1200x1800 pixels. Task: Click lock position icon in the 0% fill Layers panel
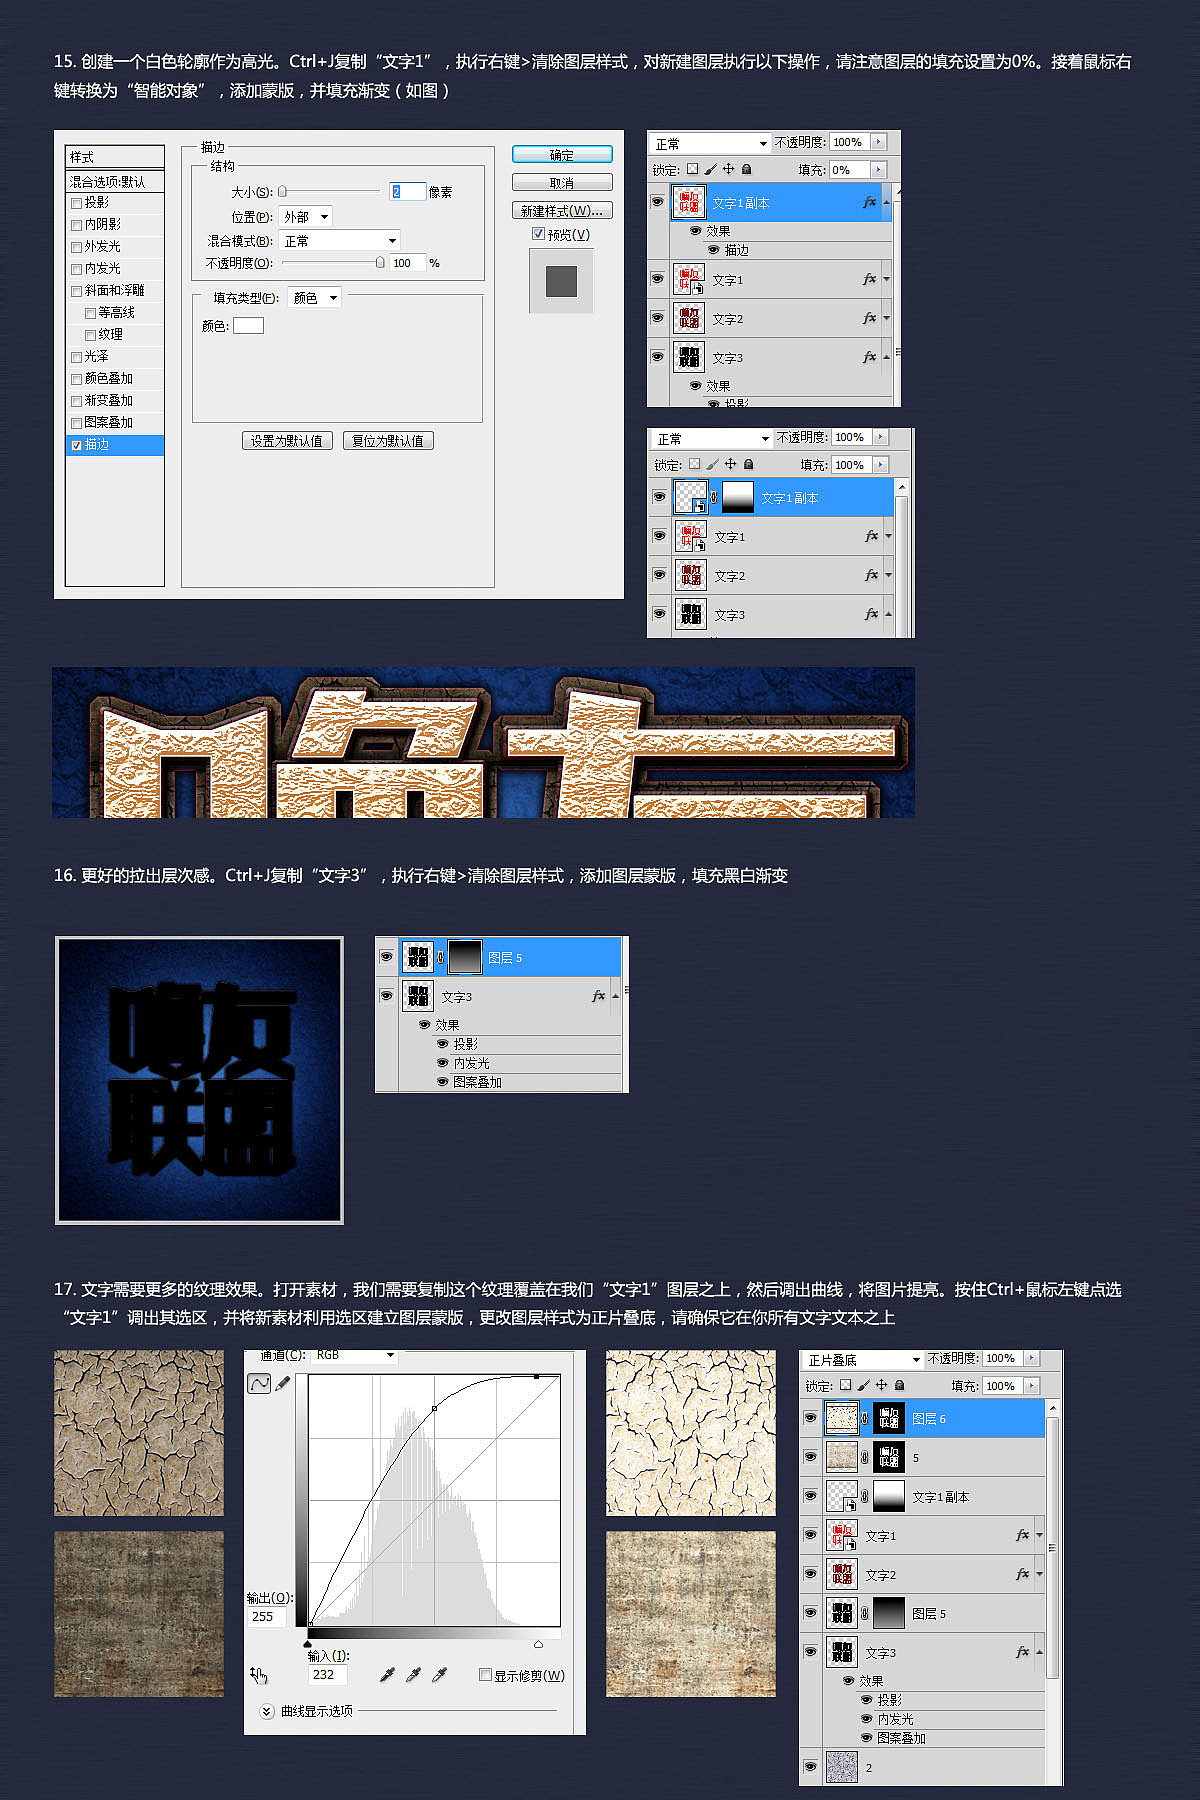(x=728, y=169)
